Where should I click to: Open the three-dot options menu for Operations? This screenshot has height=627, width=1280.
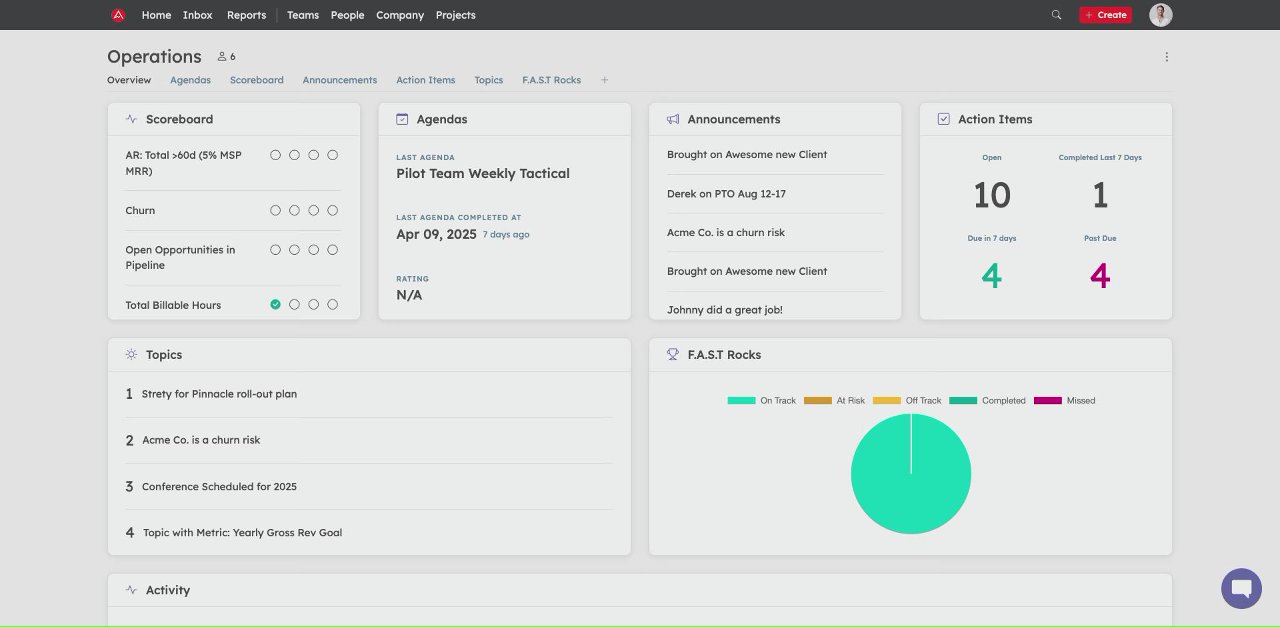click(x=1166, y=57)
